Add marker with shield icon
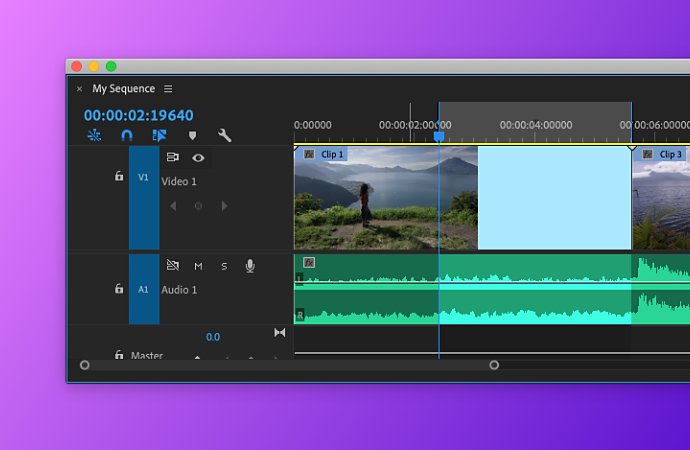Viewport: 690px width, 450px height. [192, 135]
